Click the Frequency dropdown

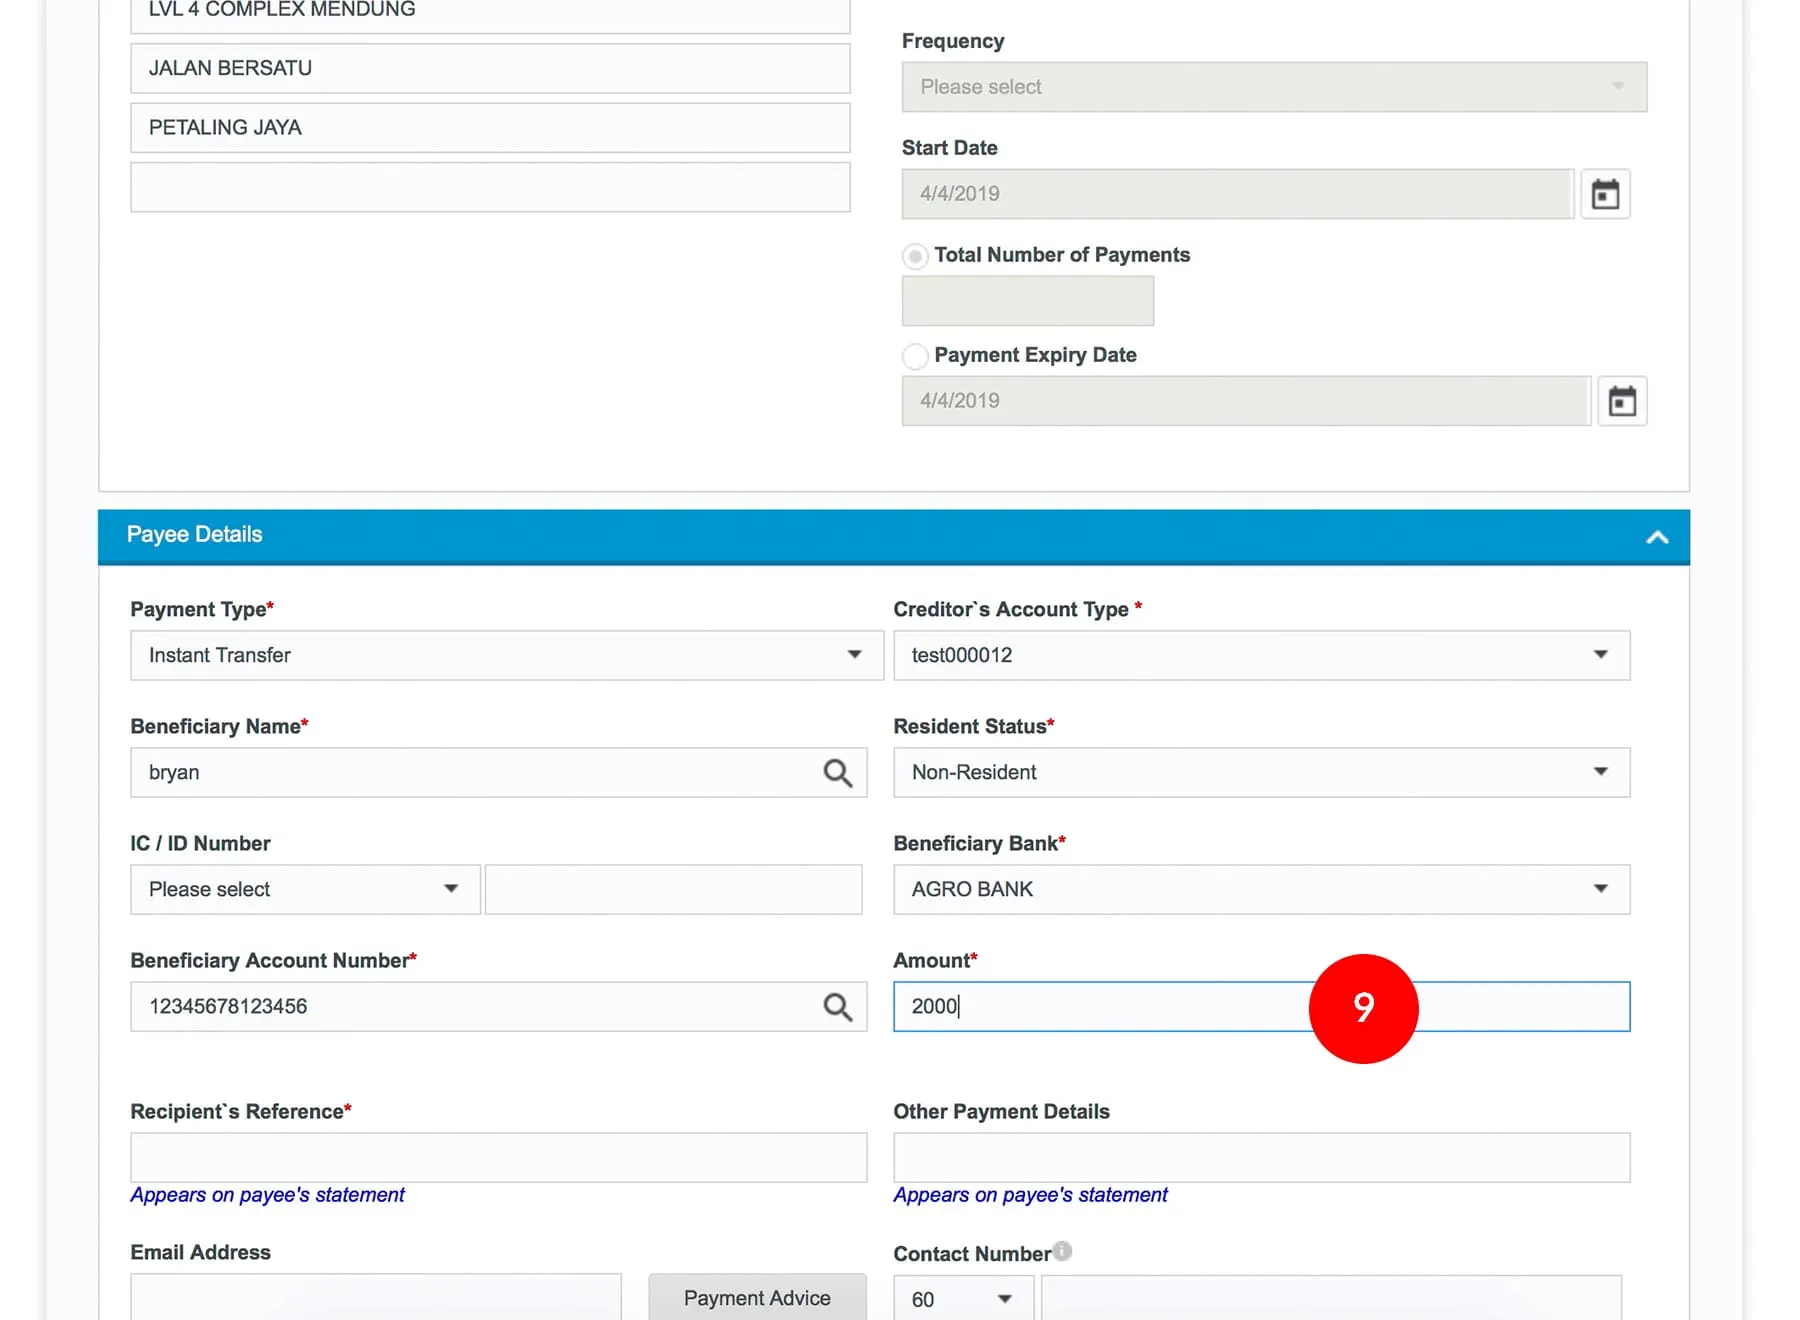coord(1273,87)
